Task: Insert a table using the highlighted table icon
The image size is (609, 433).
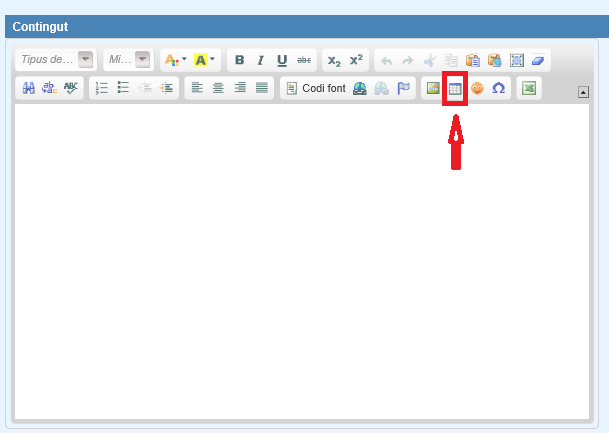Action: coord(455,88)
